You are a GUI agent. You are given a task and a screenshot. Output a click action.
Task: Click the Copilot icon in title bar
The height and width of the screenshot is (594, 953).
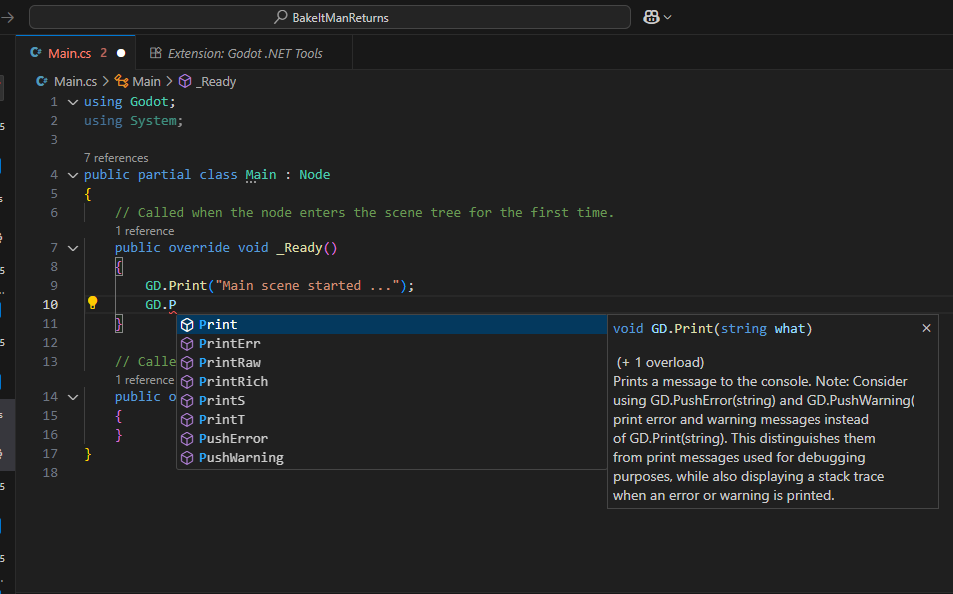[x=651, y=18]
